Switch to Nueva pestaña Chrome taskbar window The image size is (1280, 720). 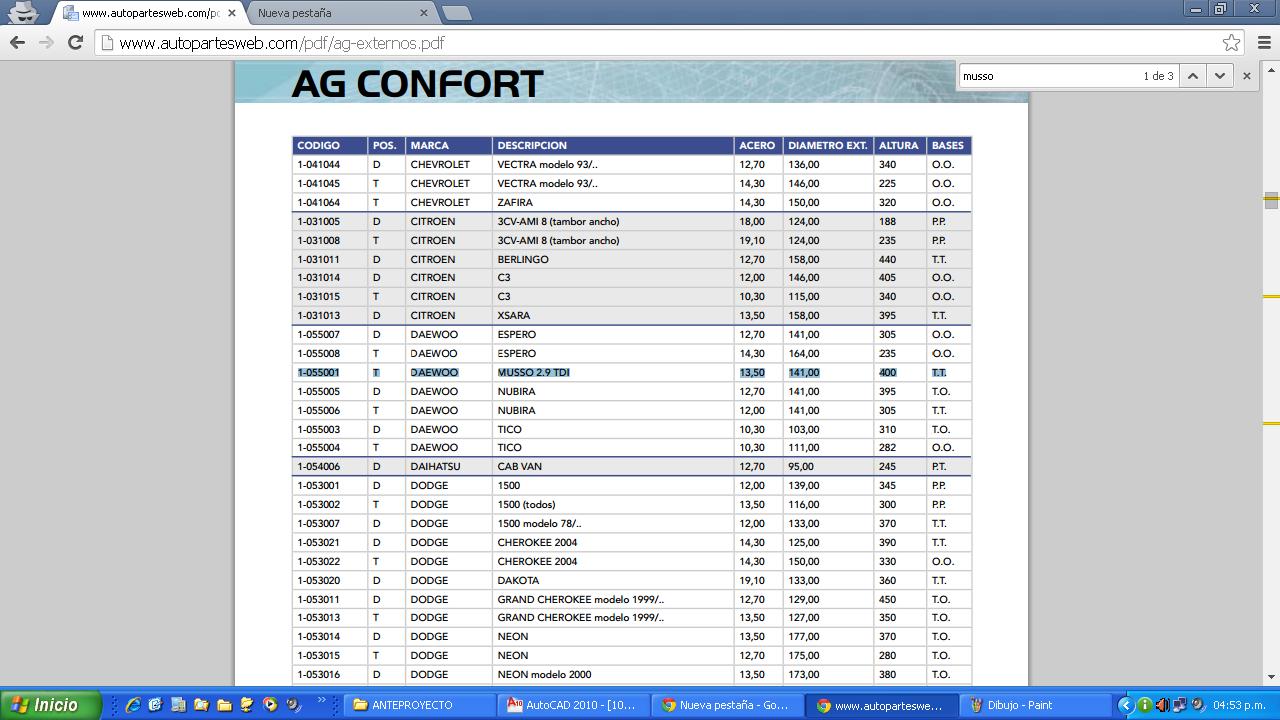pos(727,705)
